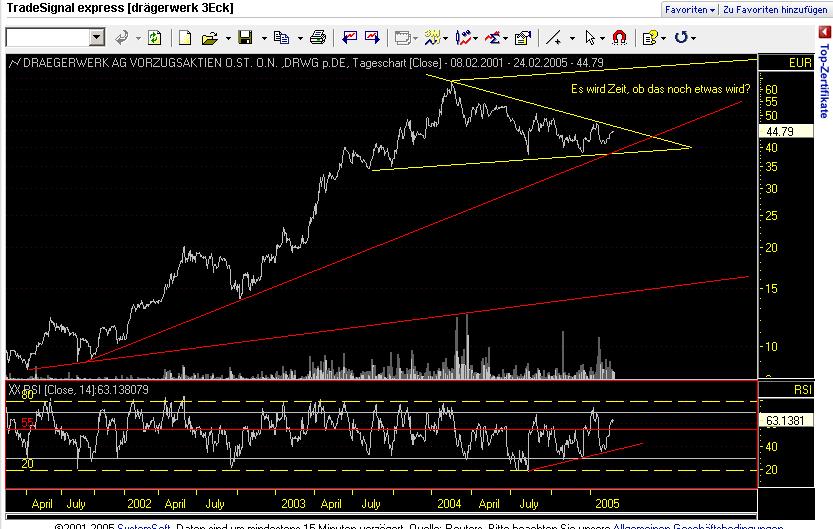
Task: Expand the dropdown beside sigma indicator icon
Action: click(x=505, y=38)
